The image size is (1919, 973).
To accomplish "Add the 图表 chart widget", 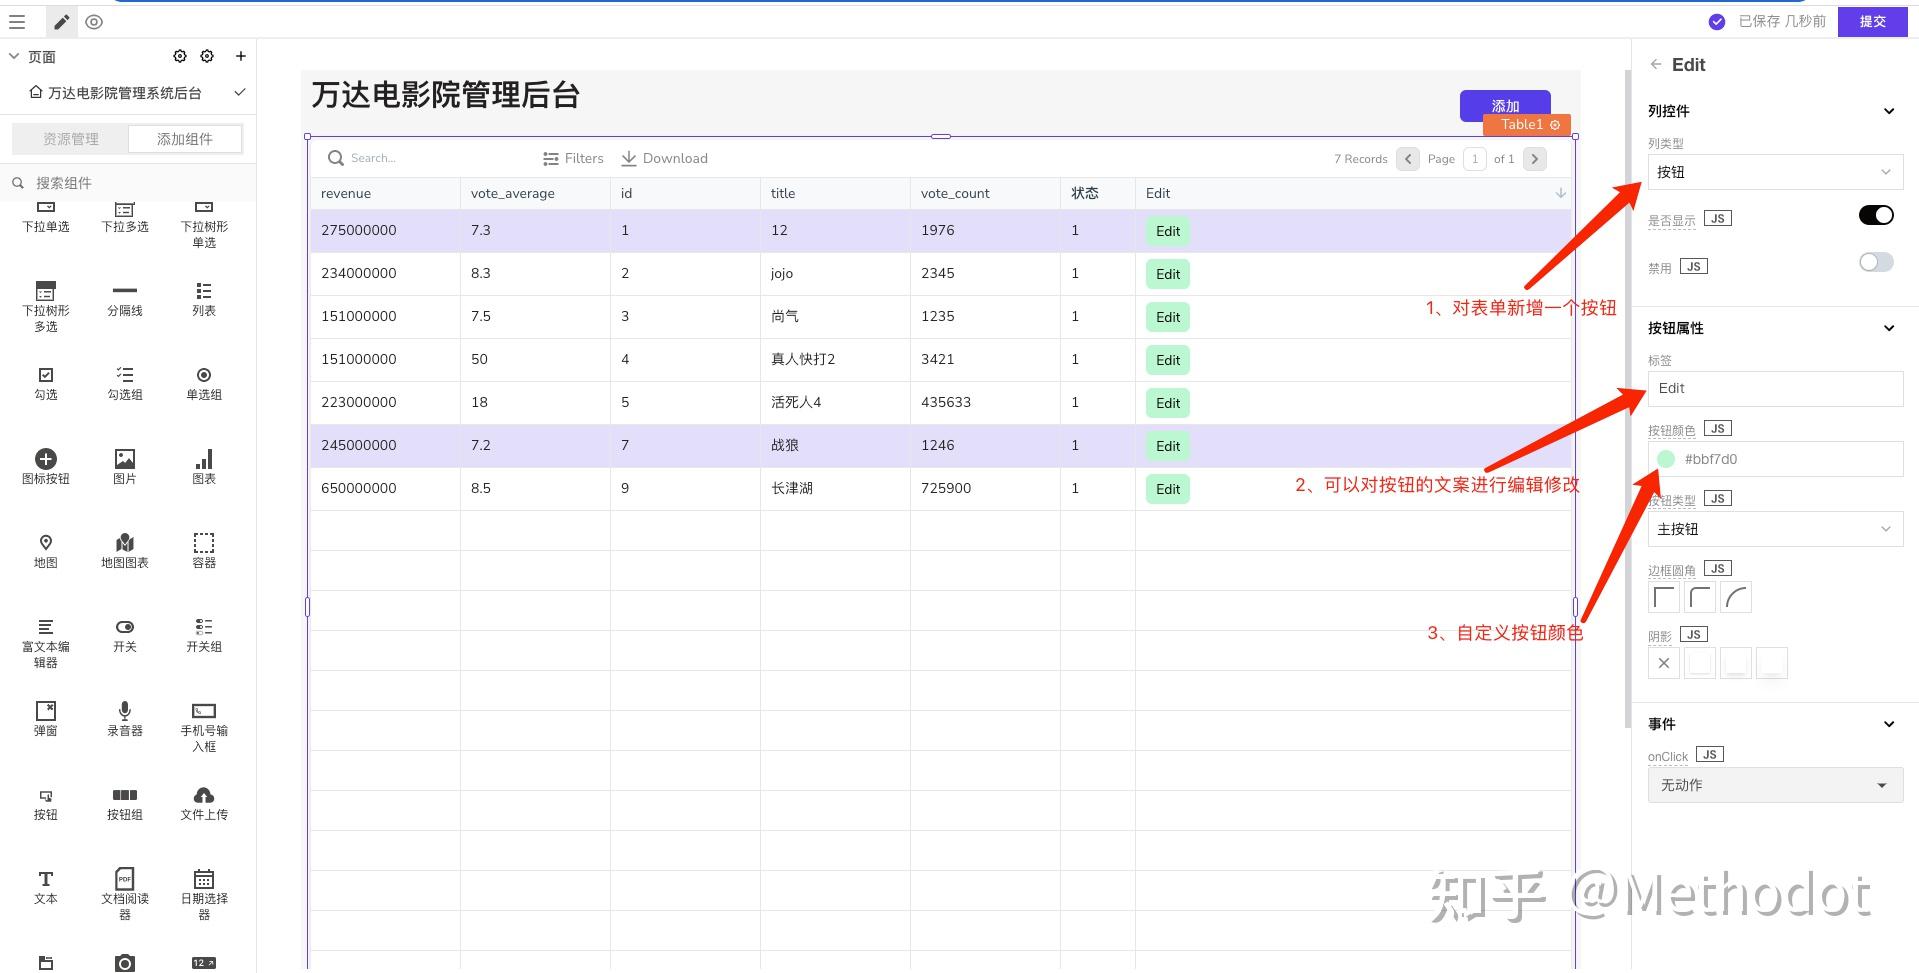I will point(204,467).
